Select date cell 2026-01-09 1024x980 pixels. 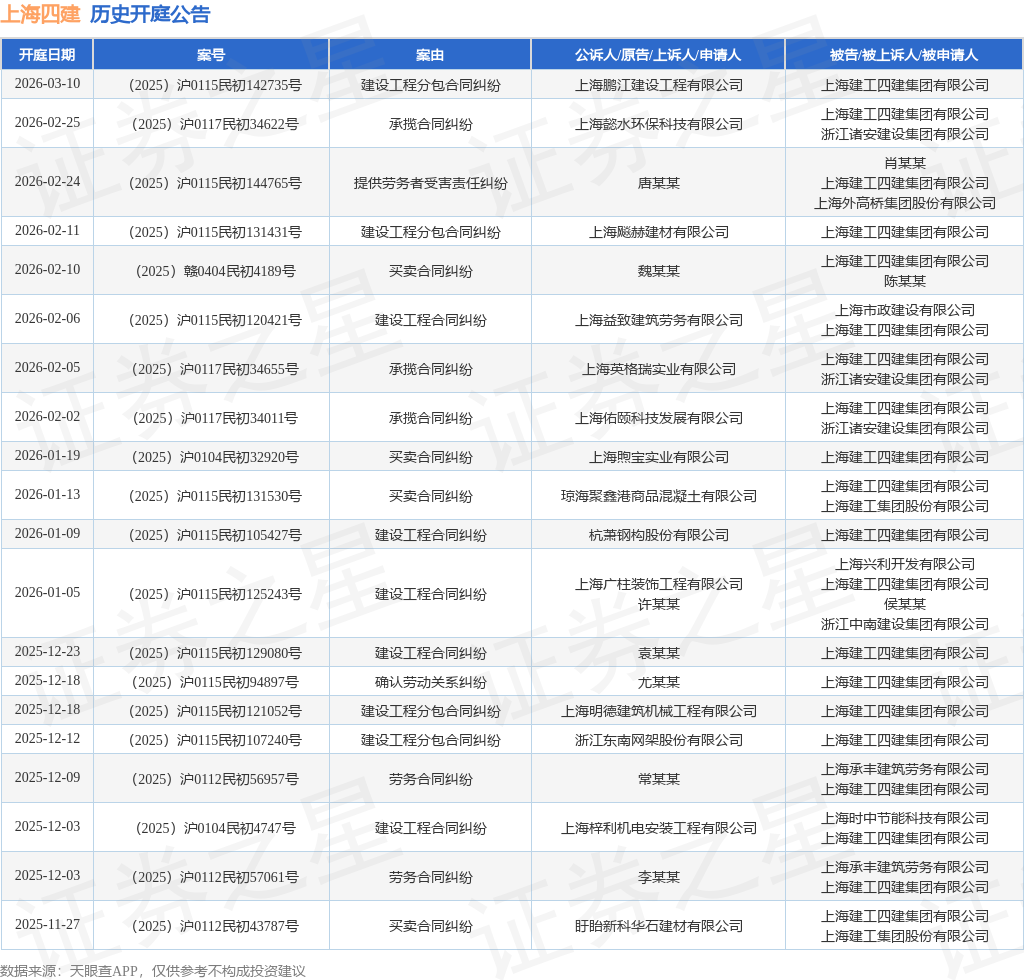tap(47, 534)
